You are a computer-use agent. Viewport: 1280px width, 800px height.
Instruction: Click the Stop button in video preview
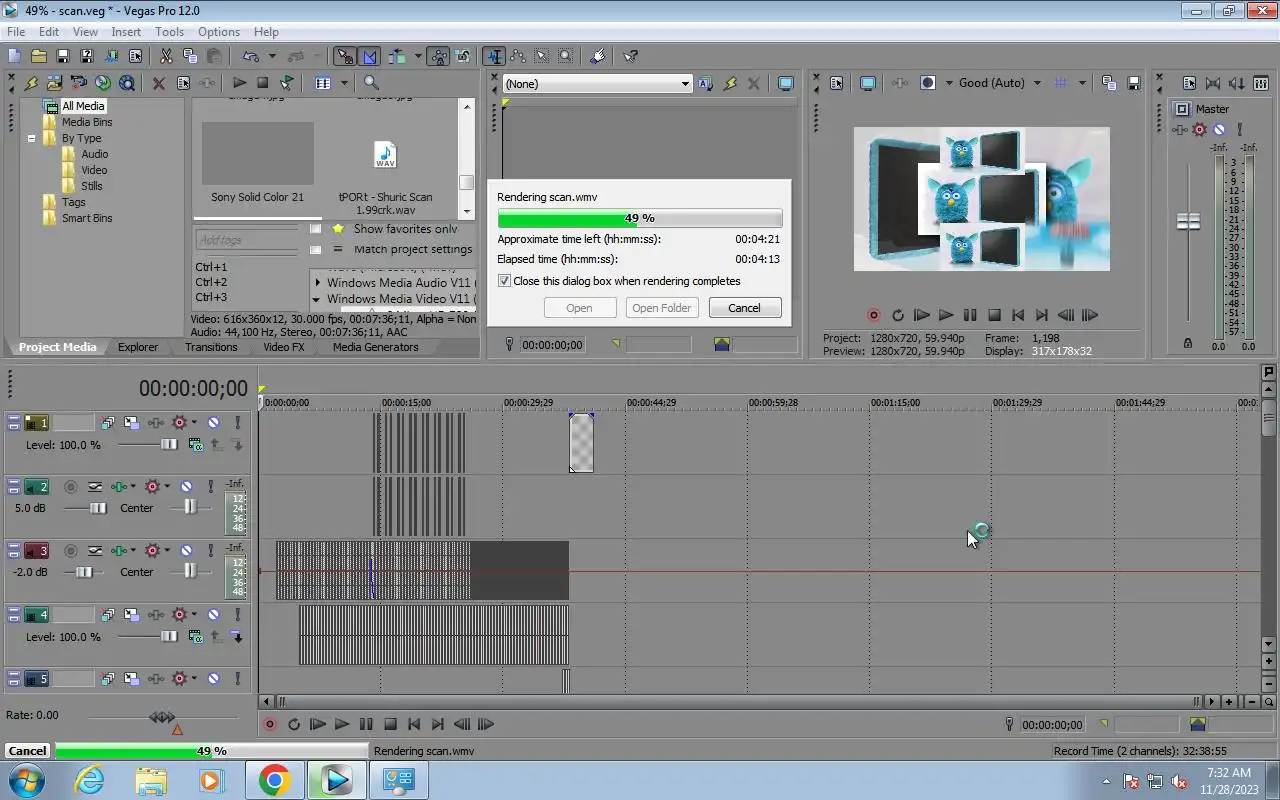994,315
